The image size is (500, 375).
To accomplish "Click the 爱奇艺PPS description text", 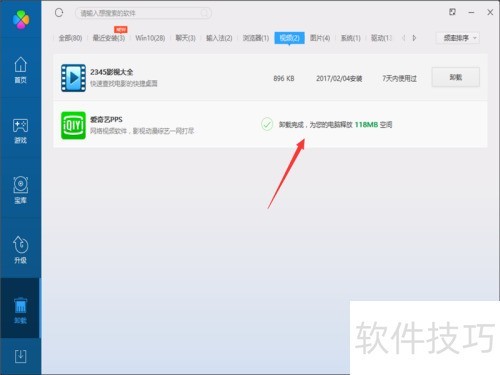I will (142, 131).
